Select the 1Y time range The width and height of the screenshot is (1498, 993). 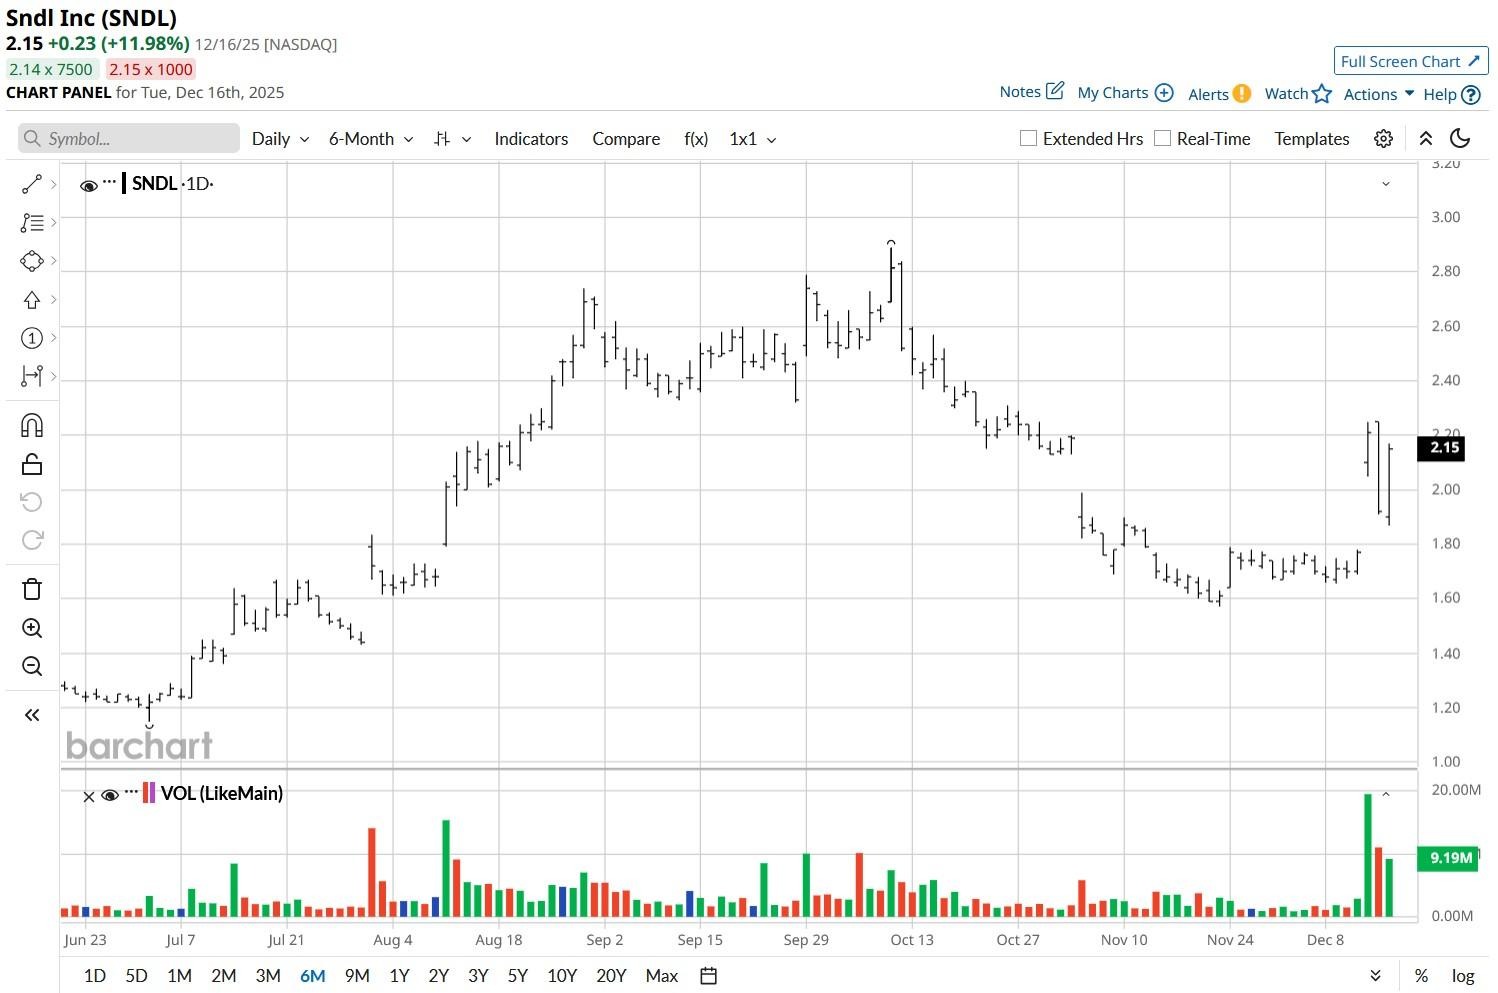point(399,976)
